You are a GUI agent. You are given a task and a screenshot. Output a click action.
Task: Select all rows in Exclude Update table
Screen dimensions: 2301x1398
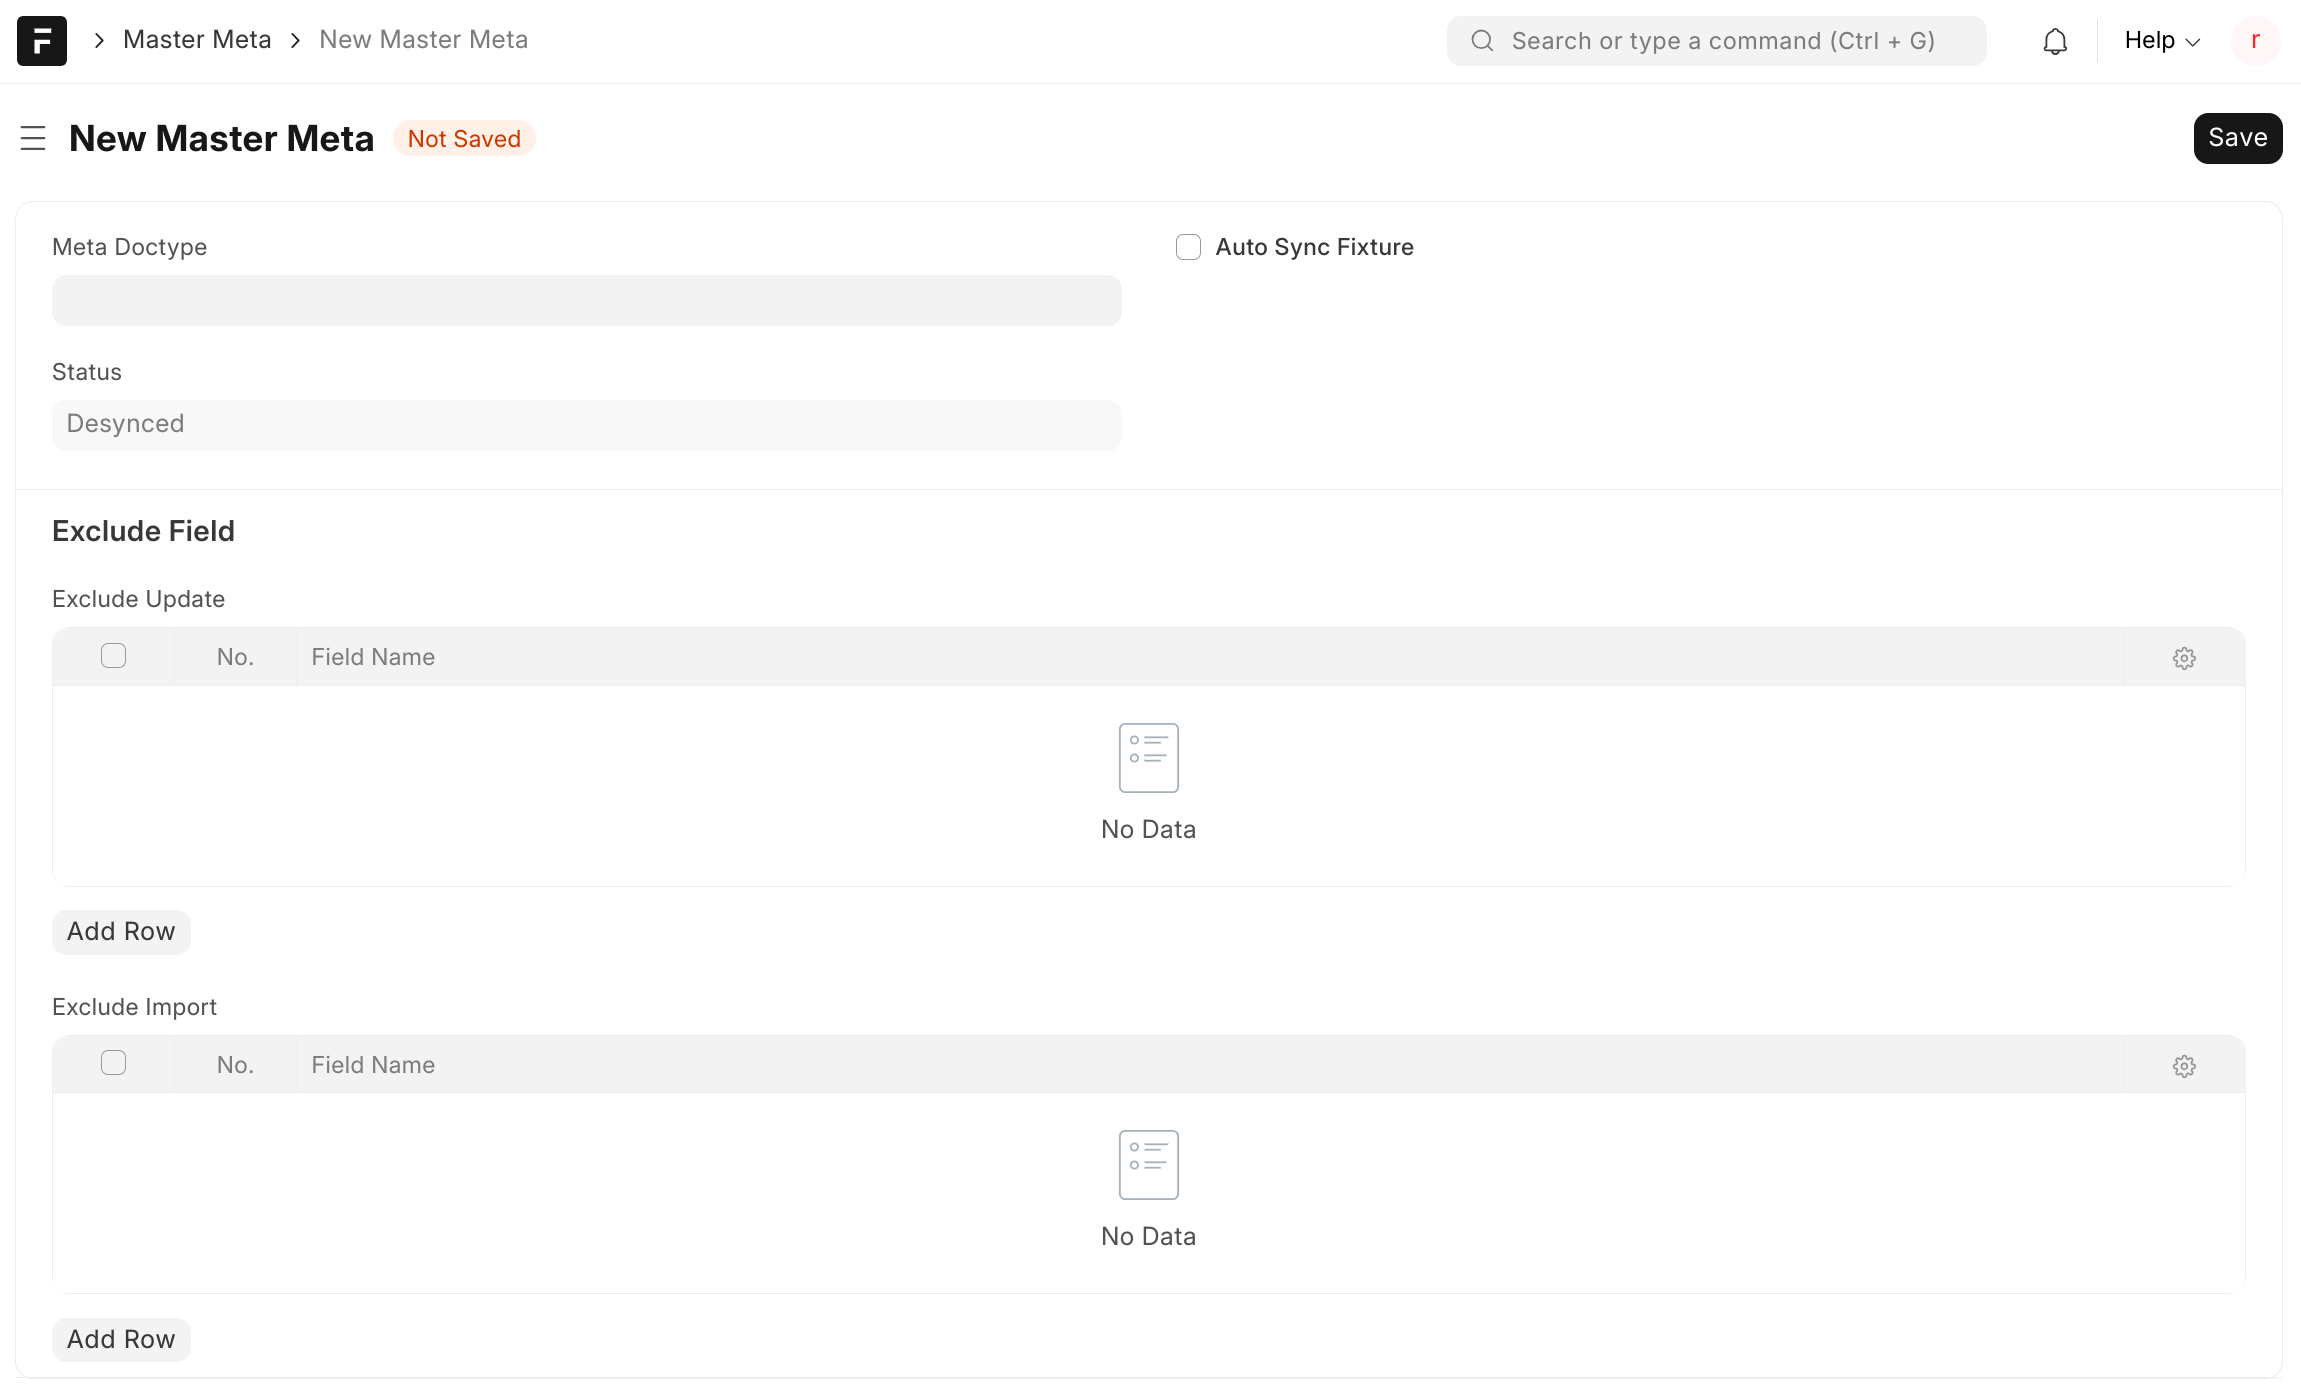113,656
